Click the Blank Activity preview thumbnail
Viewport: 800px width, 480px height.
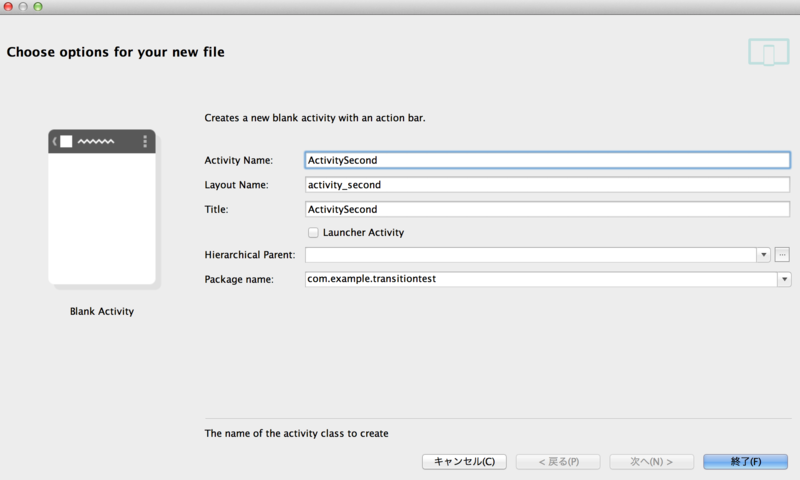102,207
